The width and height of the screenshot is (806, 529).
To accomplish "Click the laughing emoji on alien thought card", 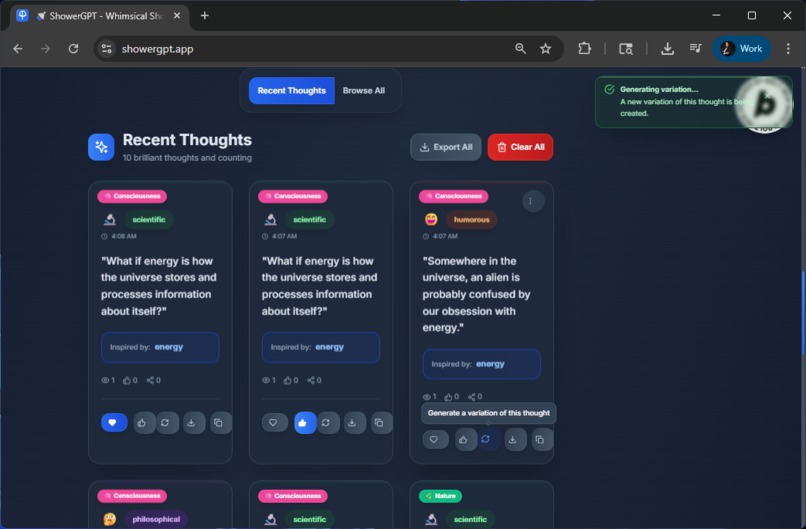I will point(431,220).
